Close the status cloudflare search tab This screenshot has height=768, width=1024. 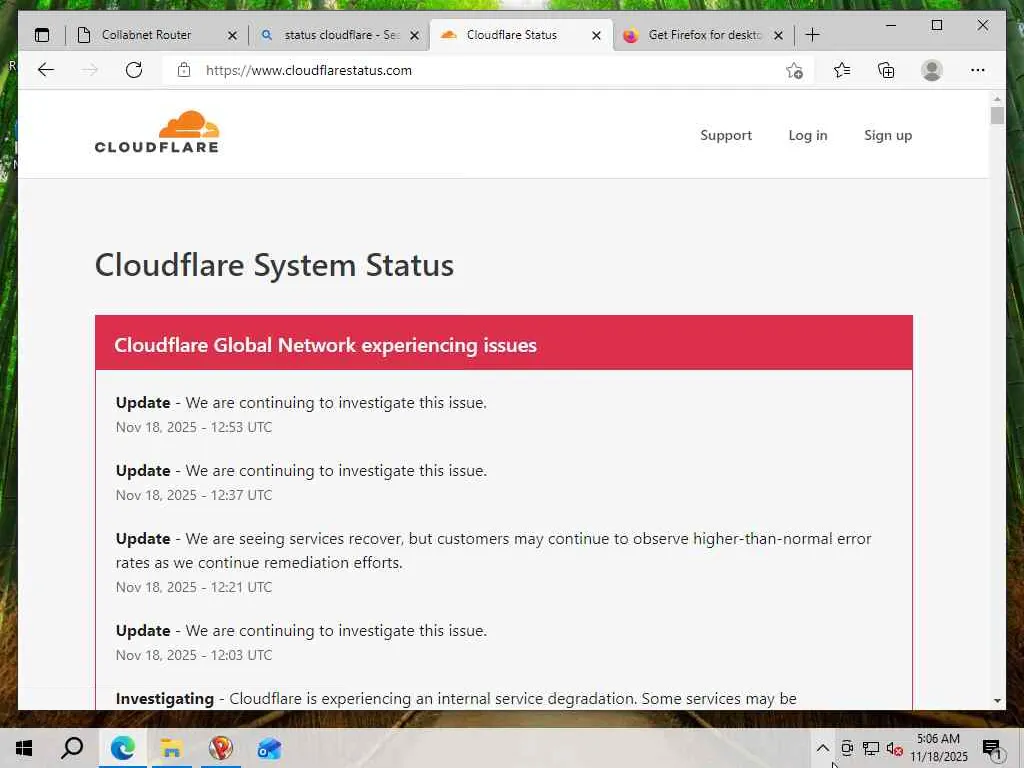[414, 36]
